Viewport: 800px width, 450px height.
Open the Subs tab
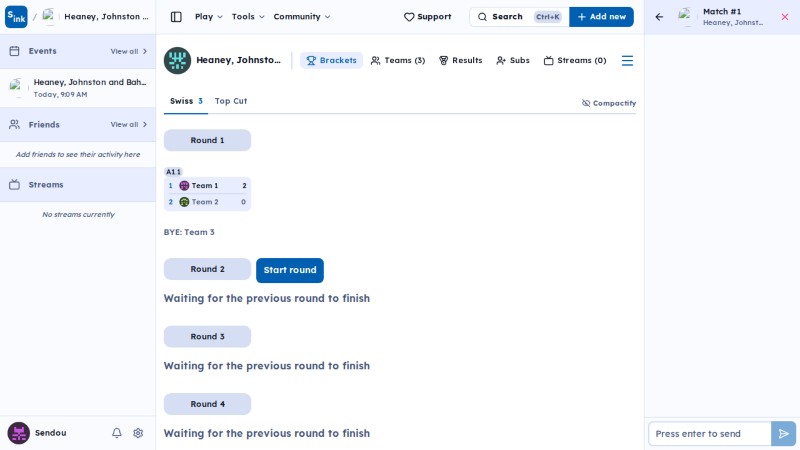513,60
